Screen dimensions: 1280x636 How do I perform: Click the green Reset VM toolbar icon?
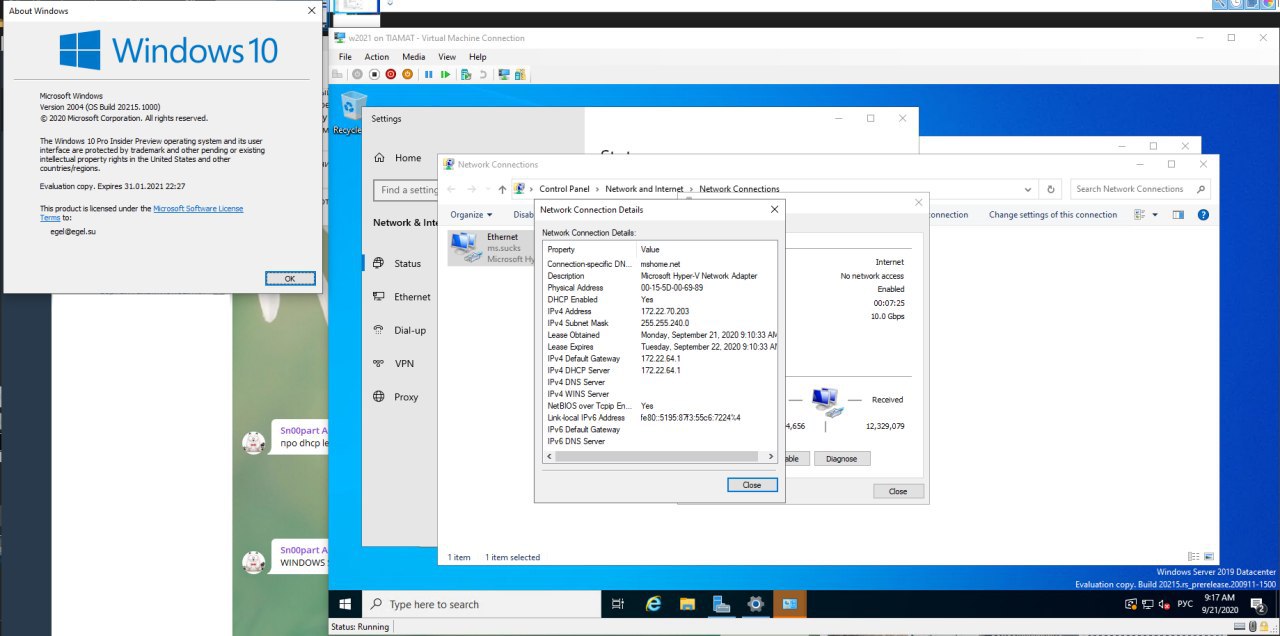coord(445,74)
